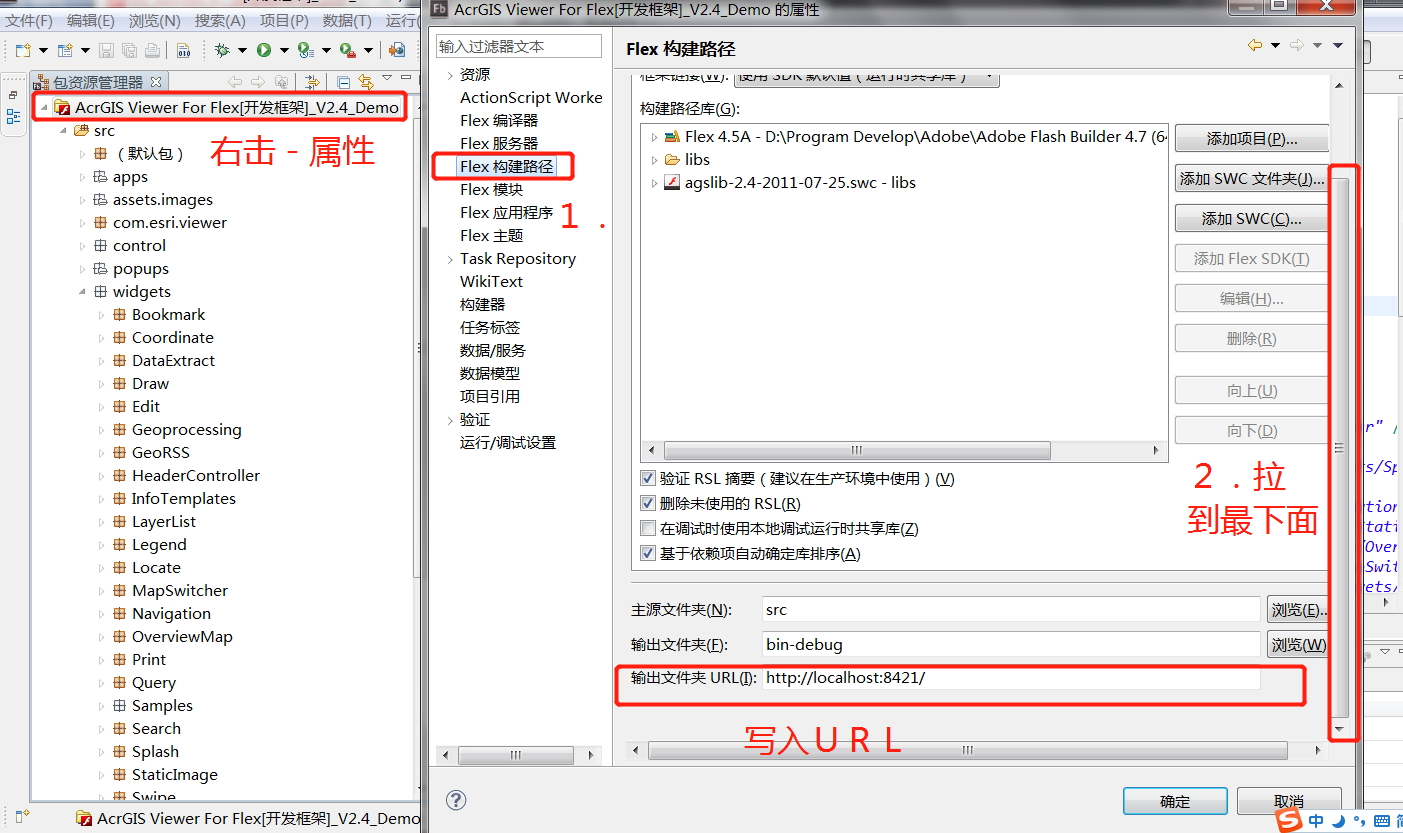Open the 文件(F) menu
The width and height of the screenshot is (1403, 833).
click(x=30, y=20)
